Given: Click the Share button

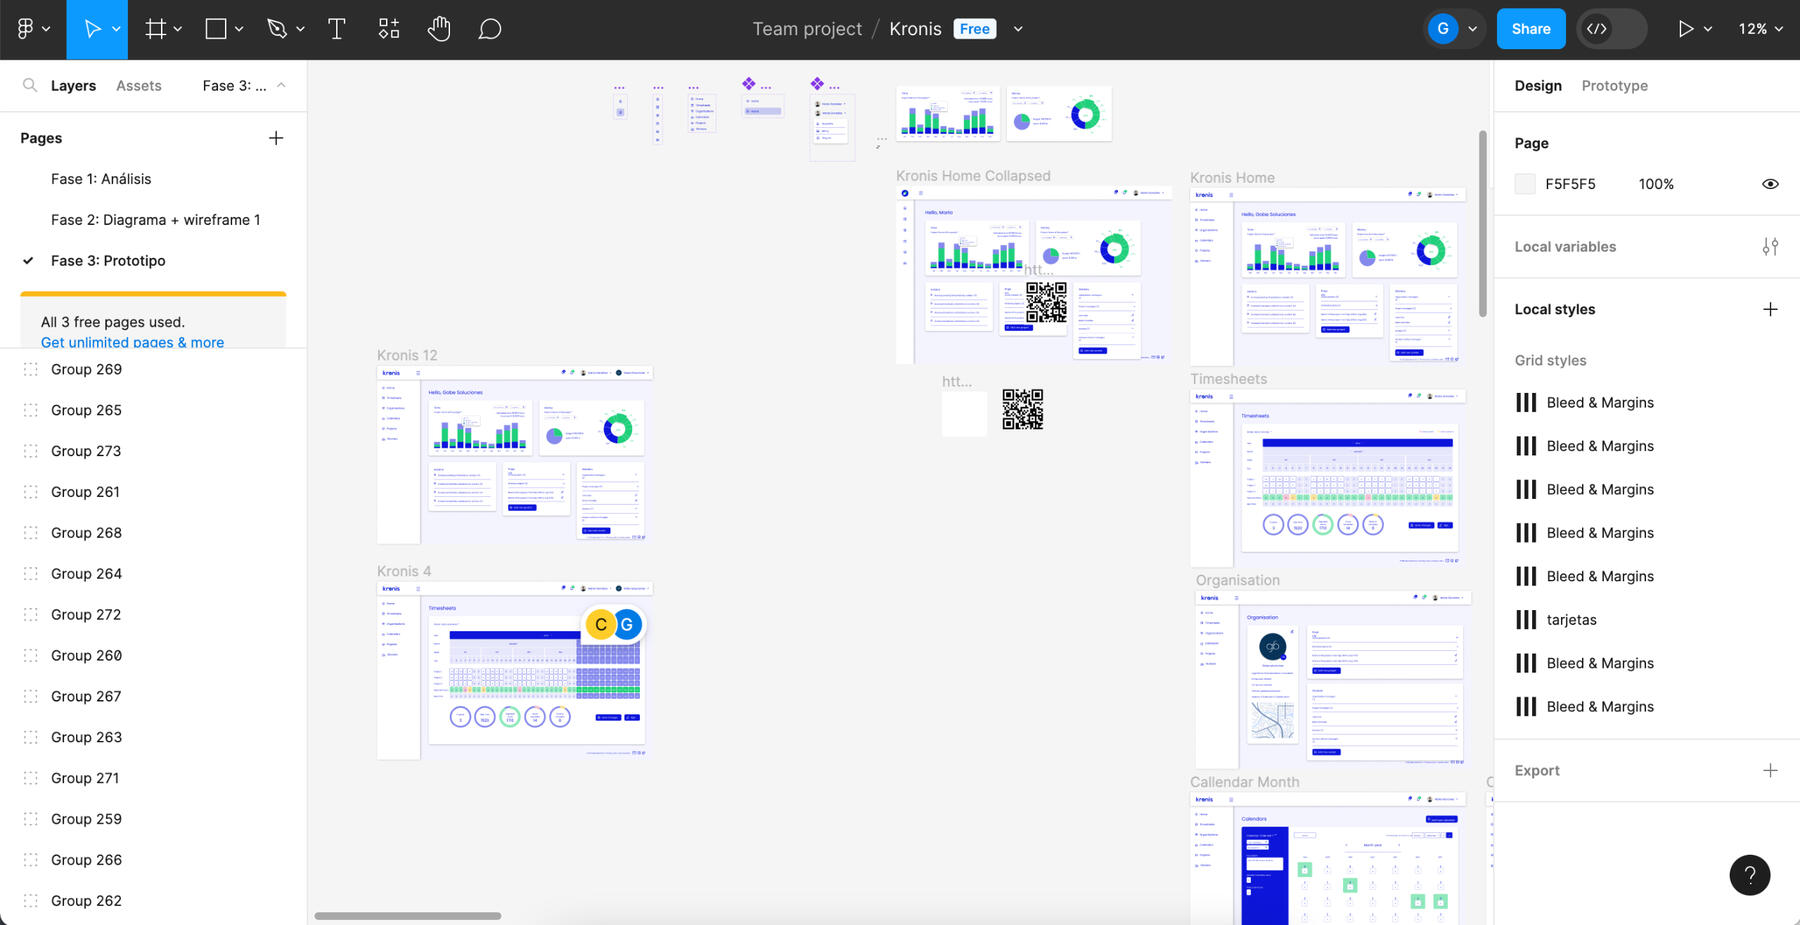Looking at the screenshot, I should [1530, 29].
